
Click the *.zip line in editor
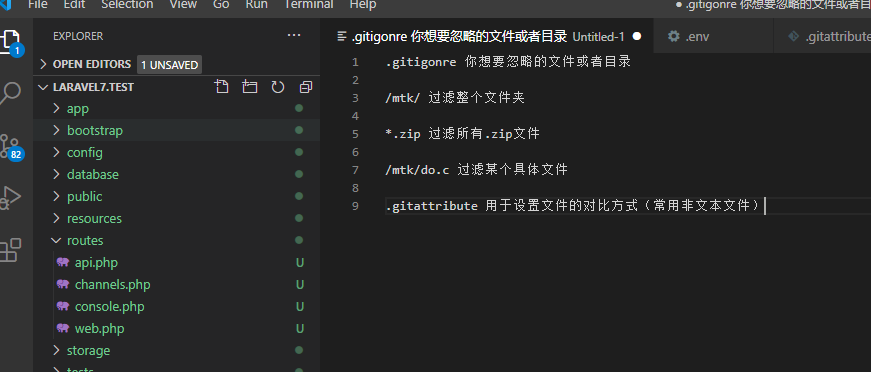point(463,134)
